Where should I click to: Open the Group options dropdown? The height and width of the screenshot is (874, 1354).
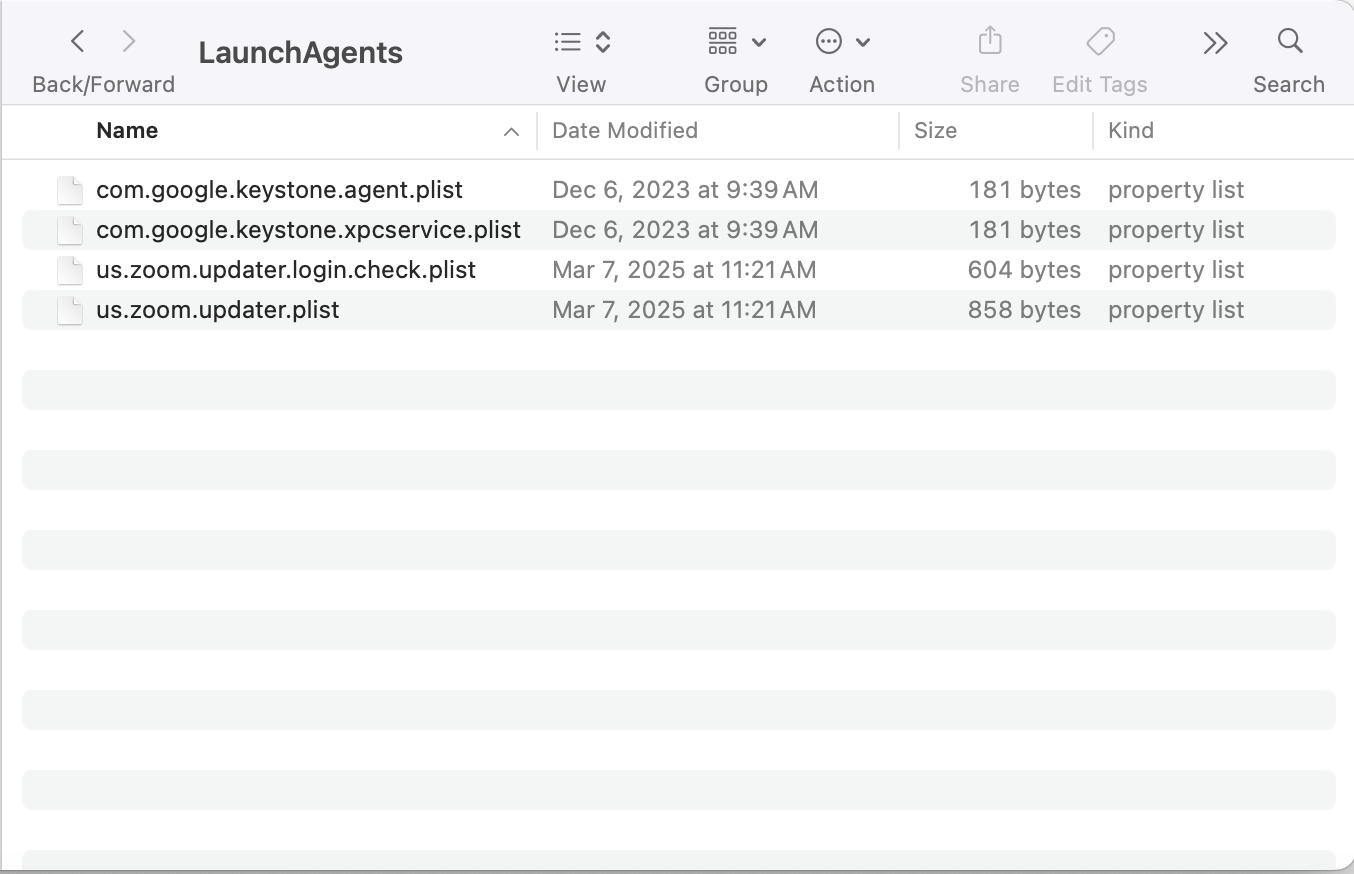736,42
